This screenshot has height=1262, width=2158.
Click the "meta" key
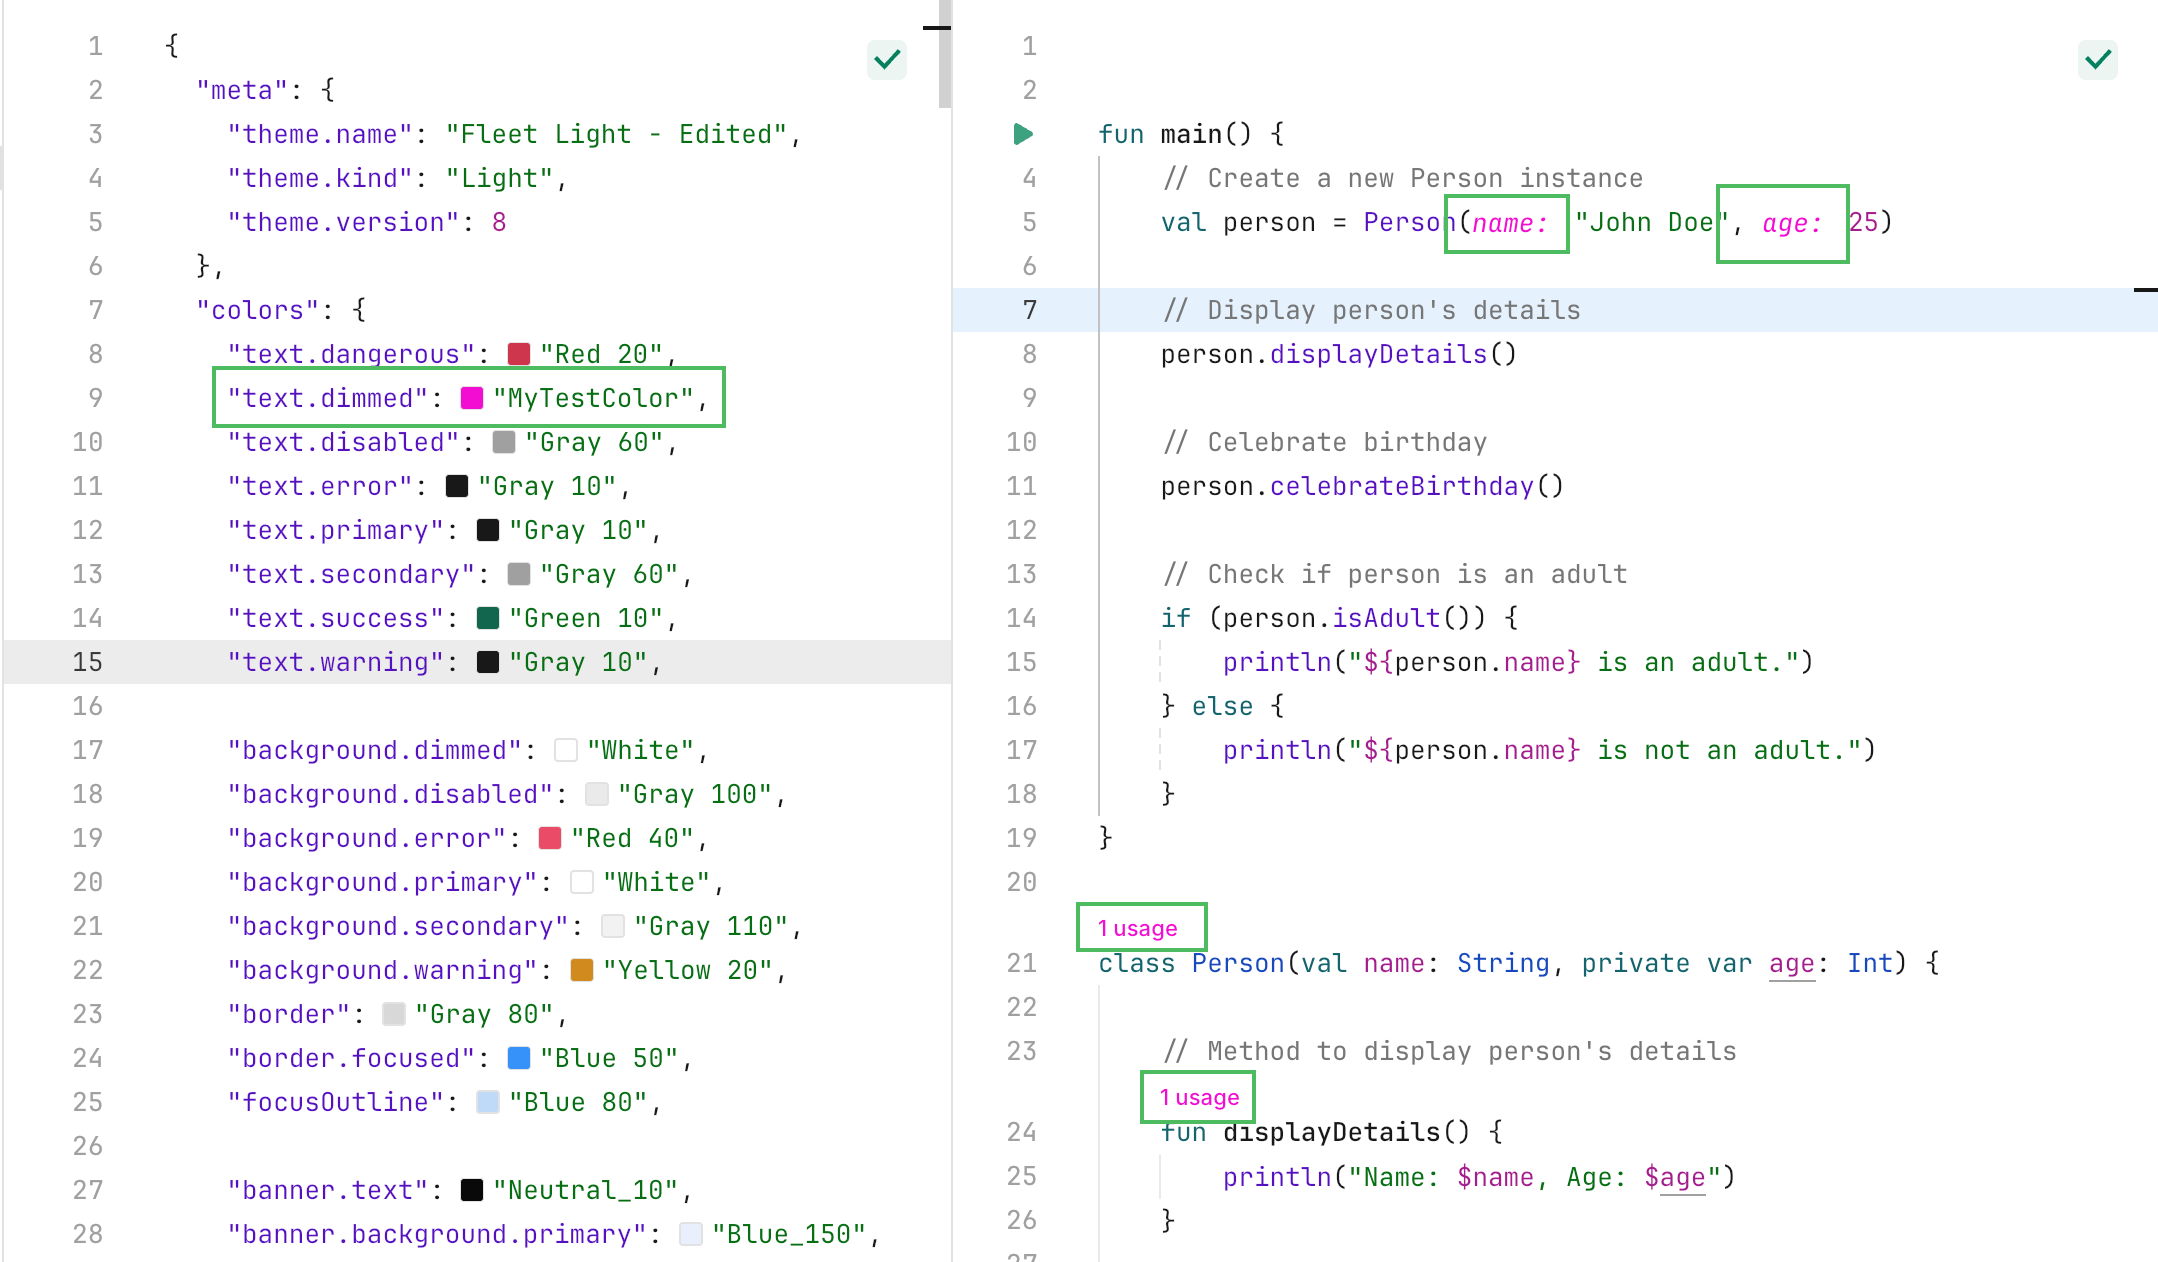click(x=243, y=90)
